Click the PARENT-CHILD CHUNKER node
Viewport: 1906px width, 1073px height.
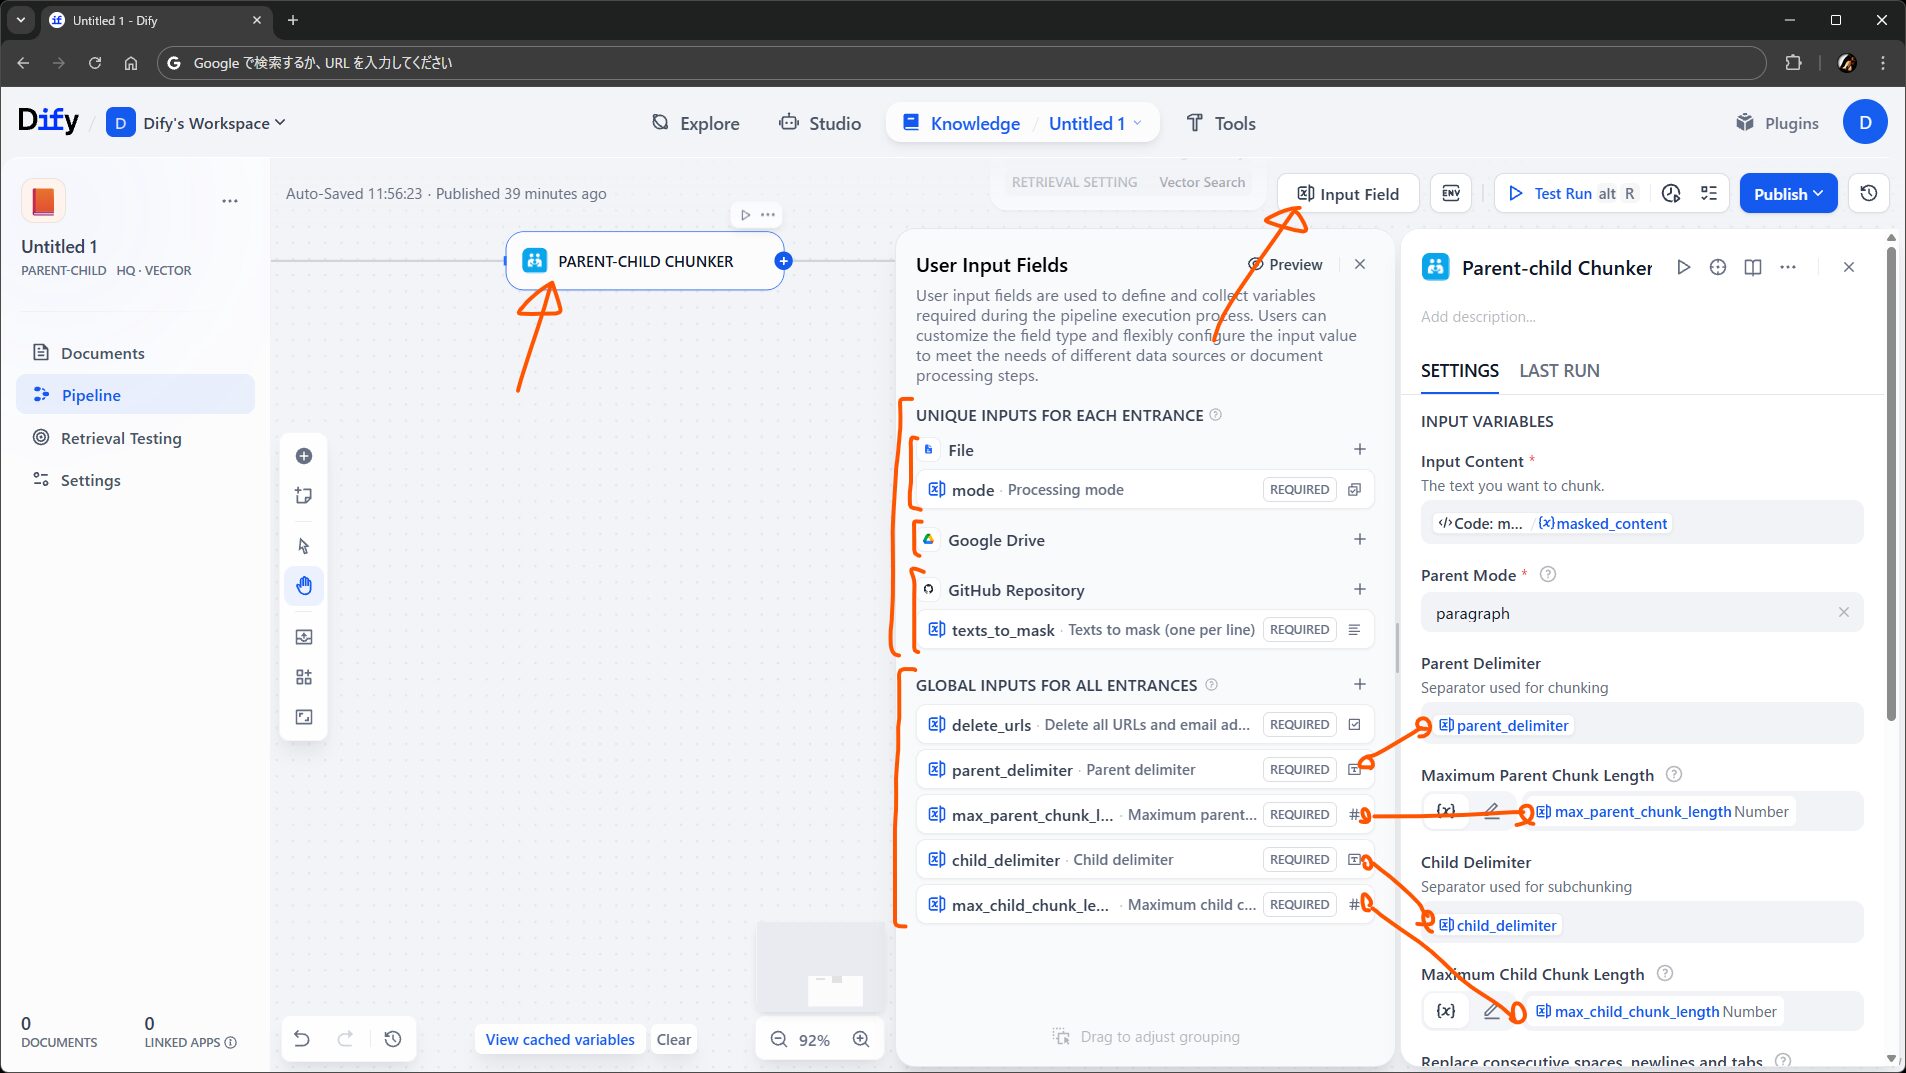pos(645,261)
